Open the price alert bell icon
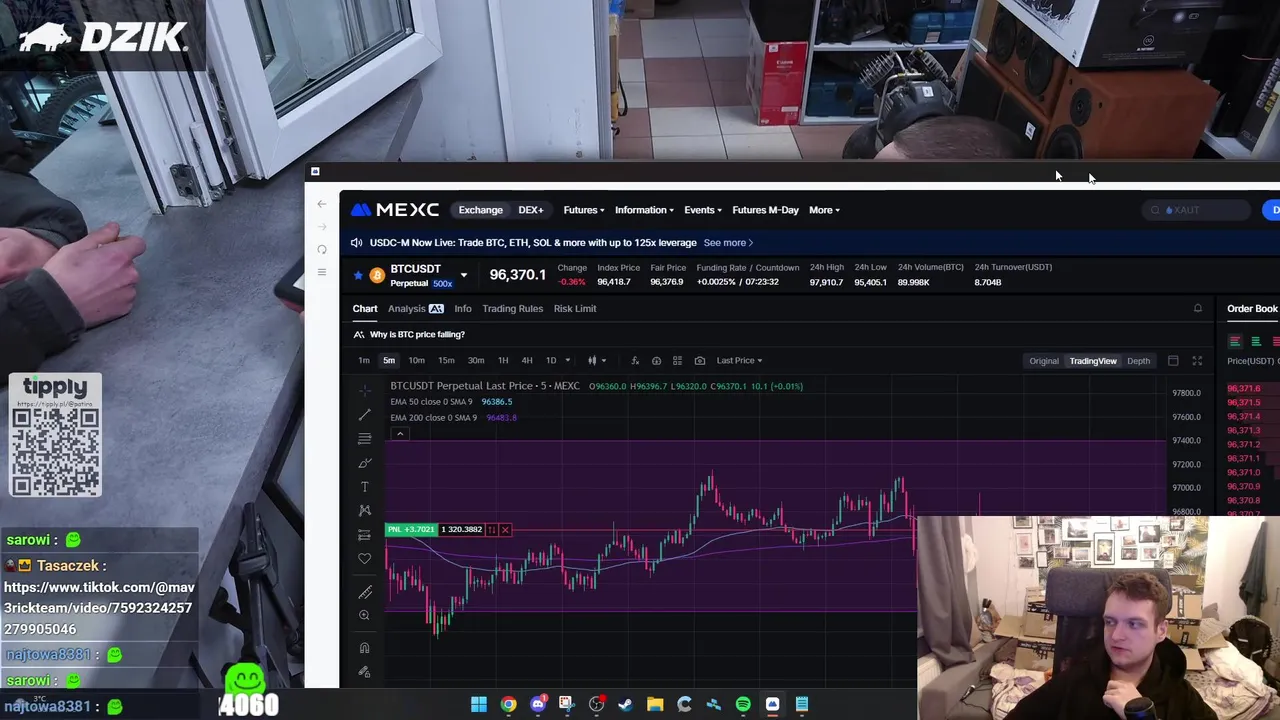 pyautogui.click(x=1198, y=308)
